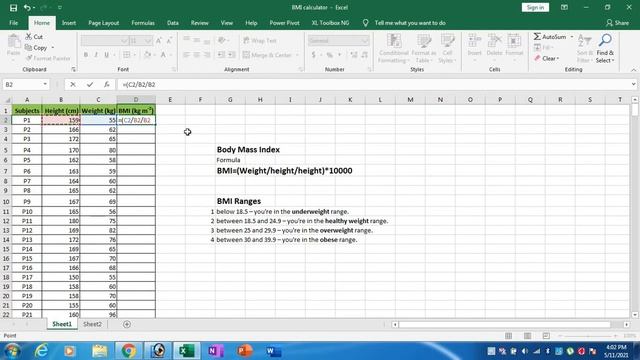
Task: Open Internet Explorer from taskbar
Action: (x=41, y=351)
